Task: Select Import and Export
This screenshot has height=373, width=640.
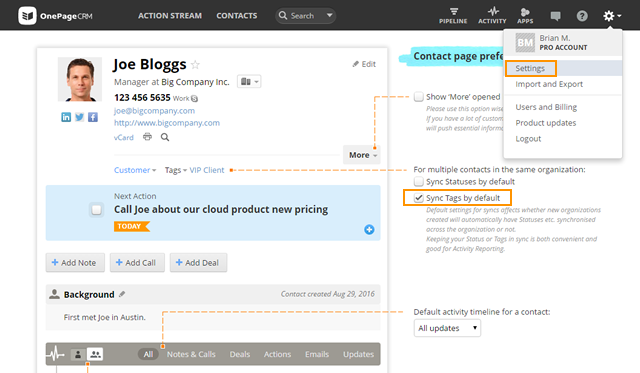Action: (x=549, y=84)
